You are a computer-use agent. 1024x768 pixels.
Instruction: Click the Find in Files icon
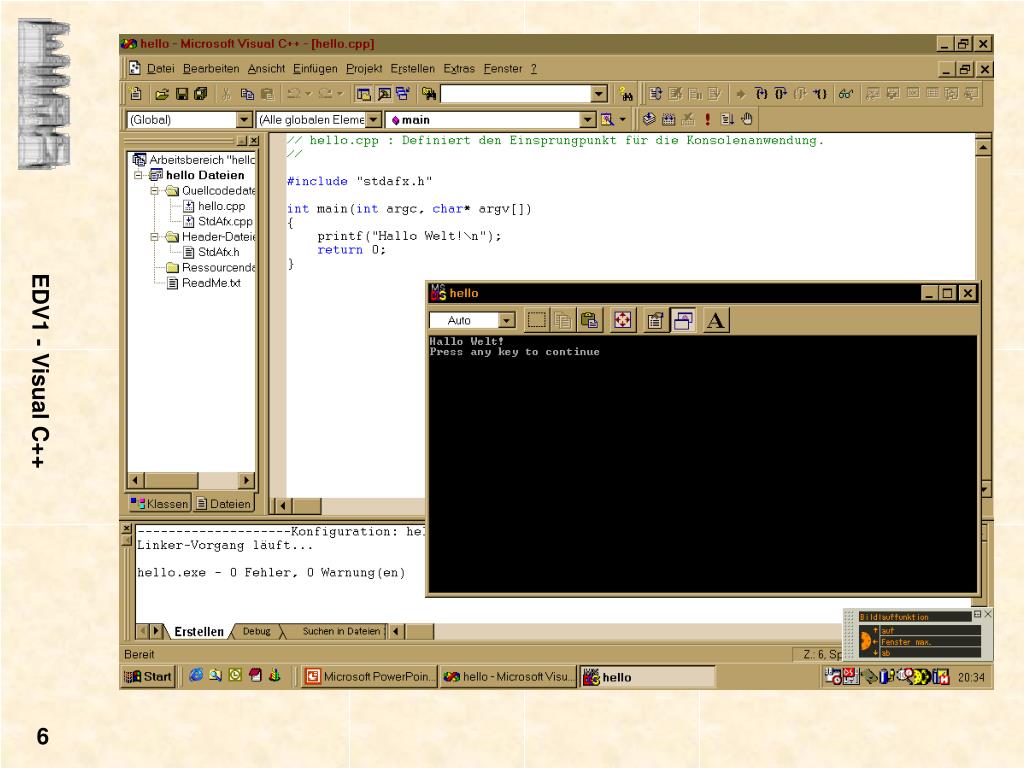click(x=428, y=94)
